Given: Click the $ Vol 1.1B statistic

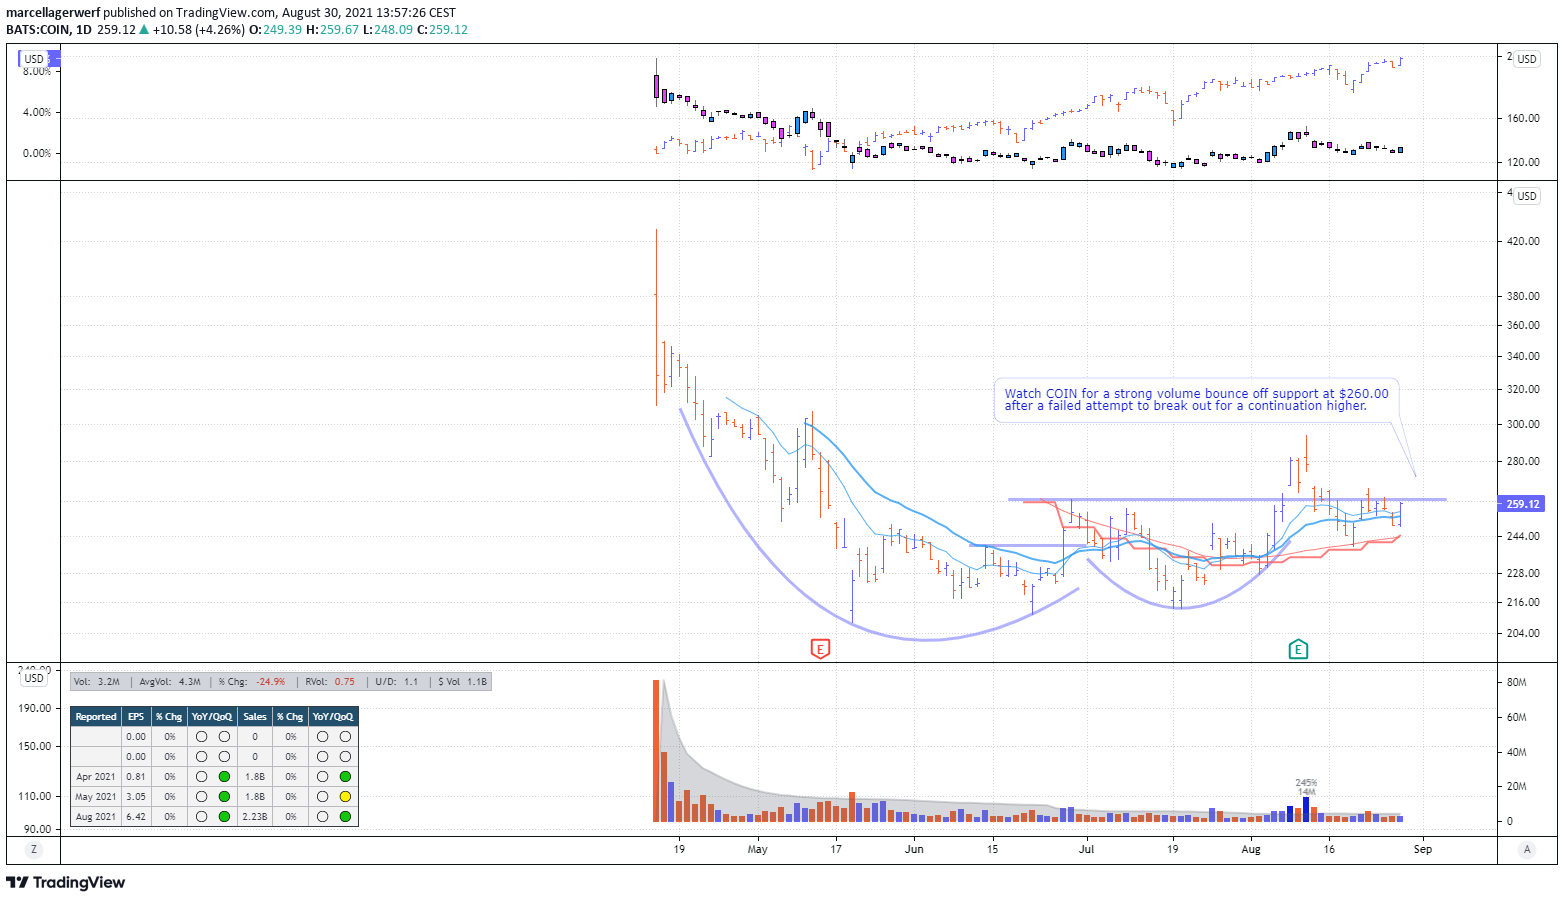Looking at the screenshot, I should pos(462,681).
